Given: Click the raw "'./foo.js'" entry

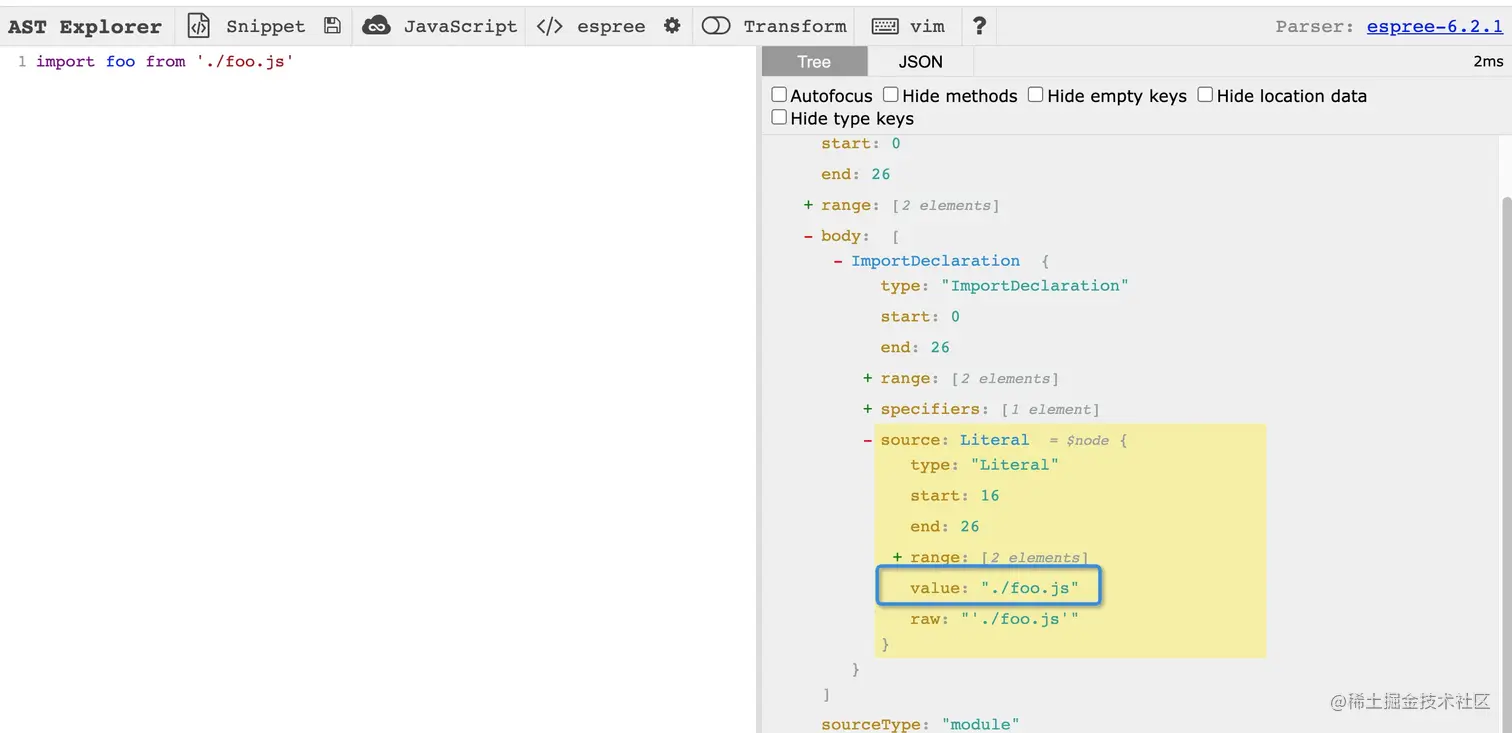Looking at the screenshot, I should [x=994, y=619].
